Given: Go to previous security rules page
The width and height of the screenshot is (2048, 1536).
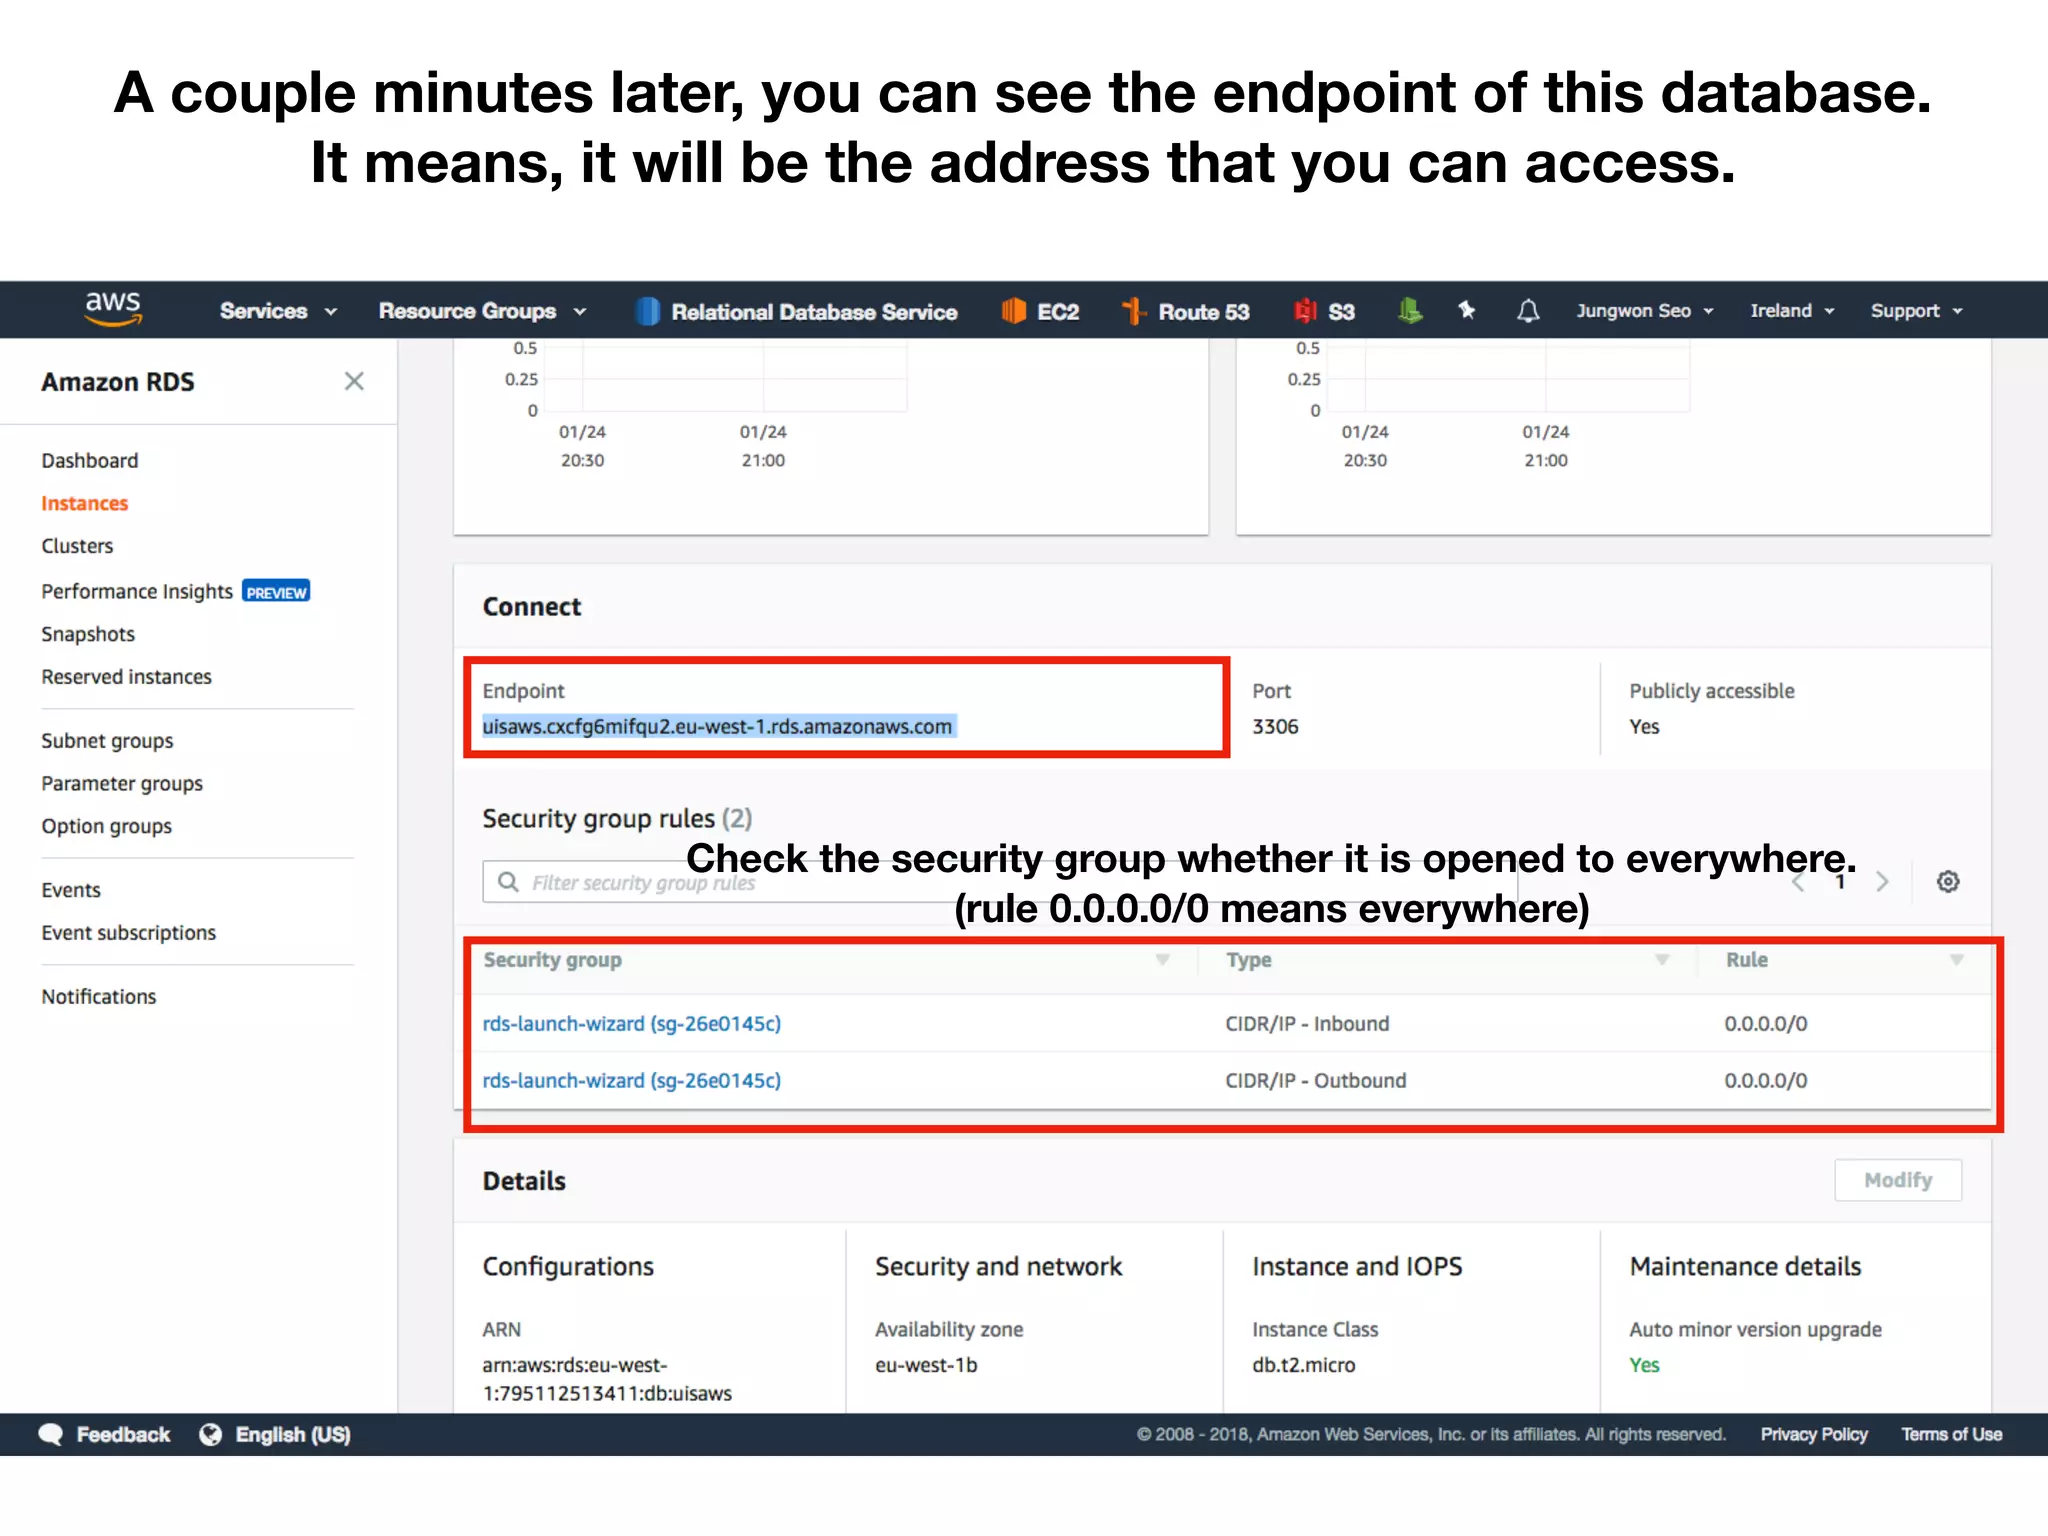Looking at the screenshot, I should point(1798,881).
